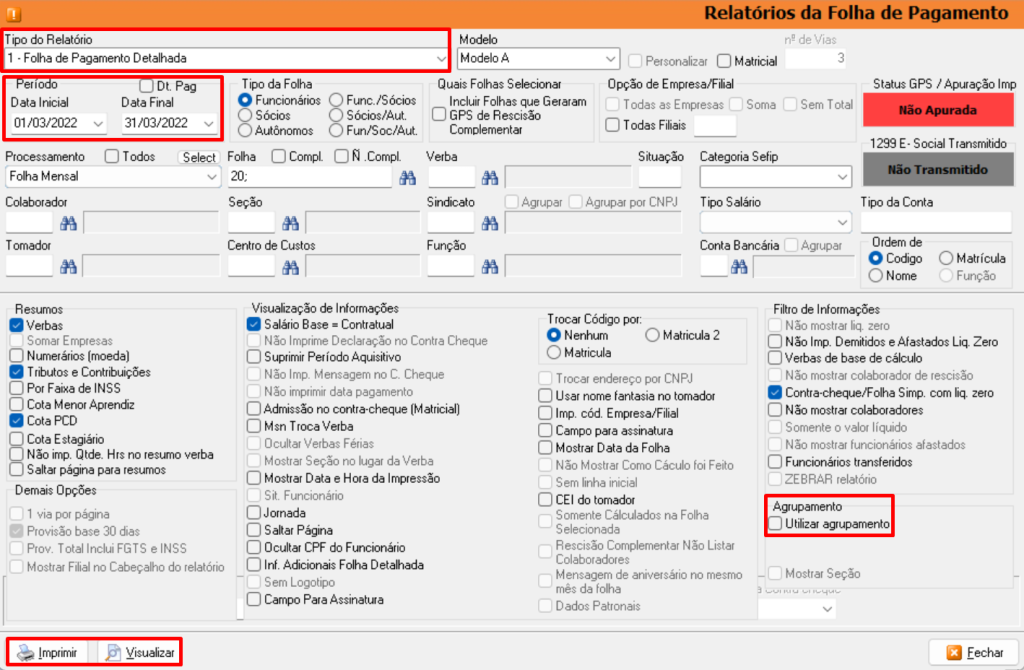Click the Folha input field containing 20;
Viewport: 1024px width, 670px height.
pos(308,177)
